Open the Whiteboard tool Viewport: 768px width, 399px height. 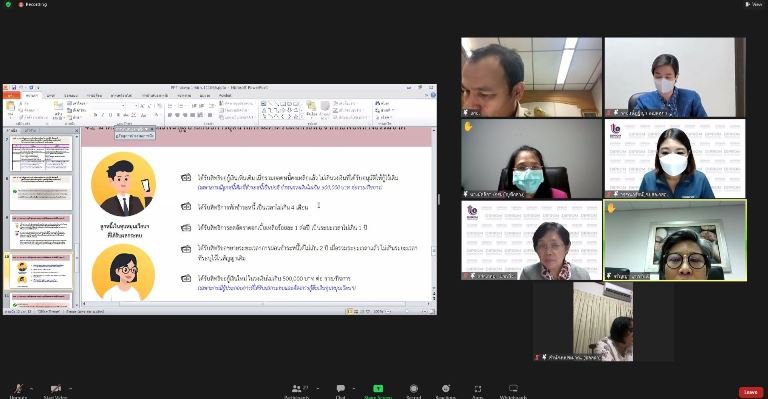[513, 390]
